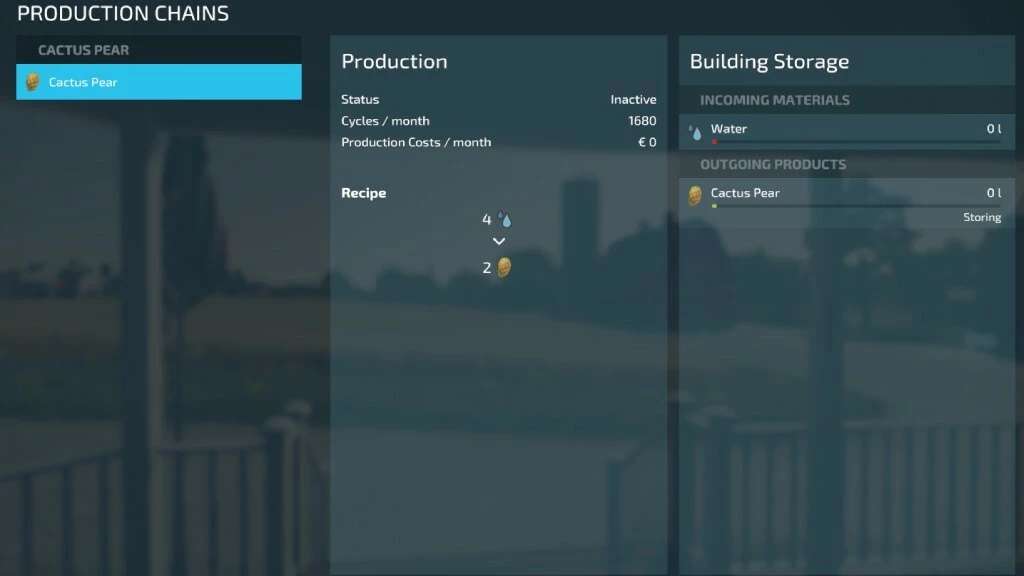Click the cactus pear output icon in Recipe
Viewport: 1024px width, 576px height.
pyautogui.click(x=504, y=267)
